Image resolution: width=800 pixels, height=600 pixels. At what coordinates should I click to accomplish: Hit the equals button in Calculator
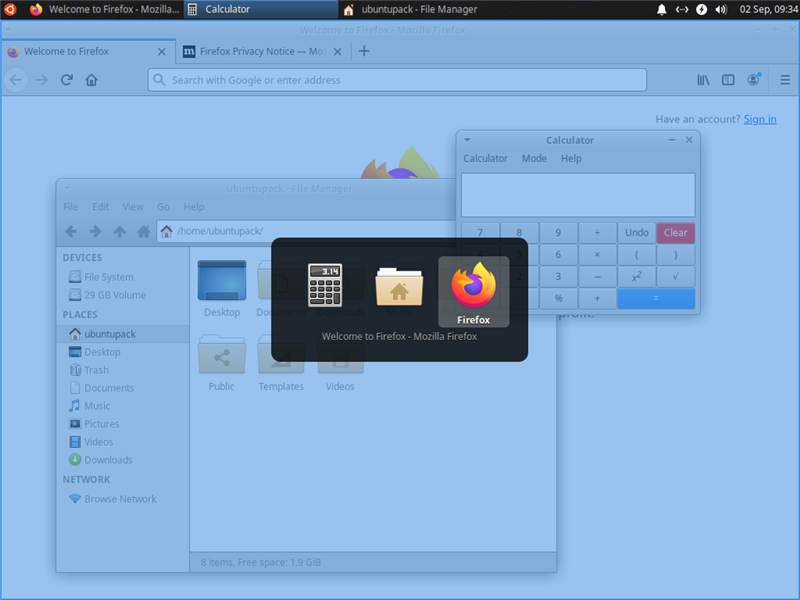tap(656, 298)
